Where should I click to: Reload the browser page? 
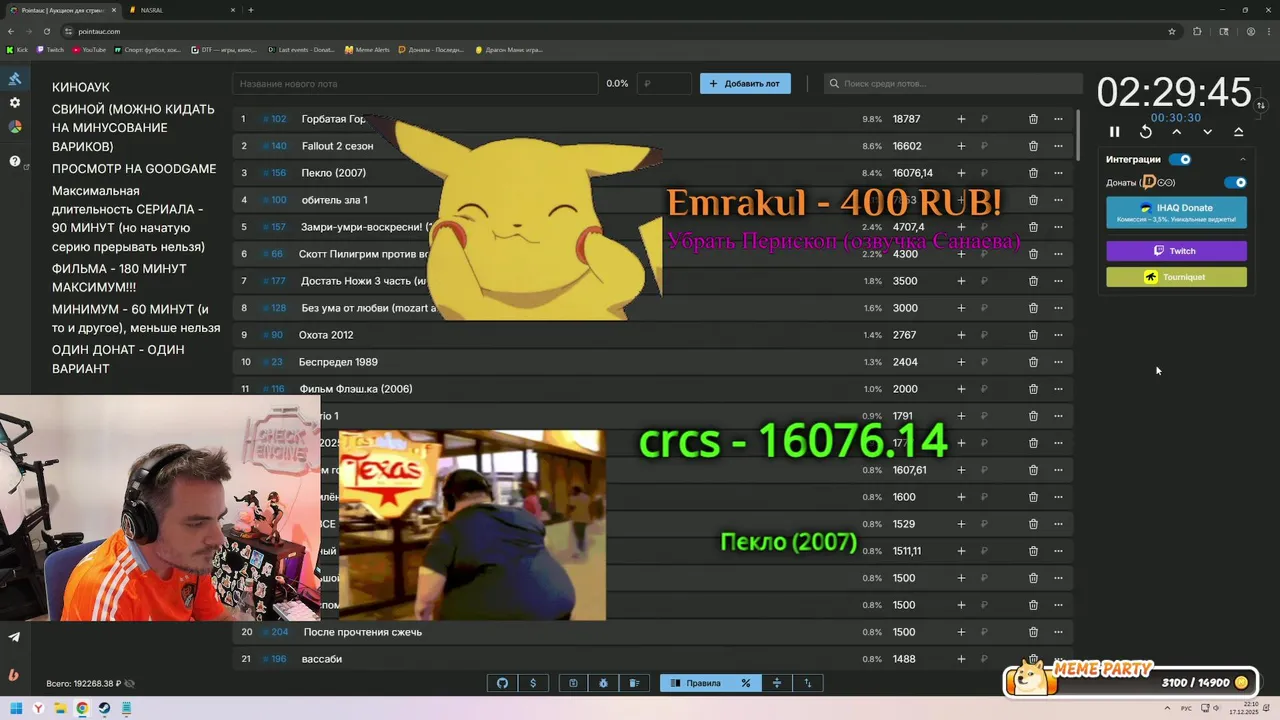point(46,31)
